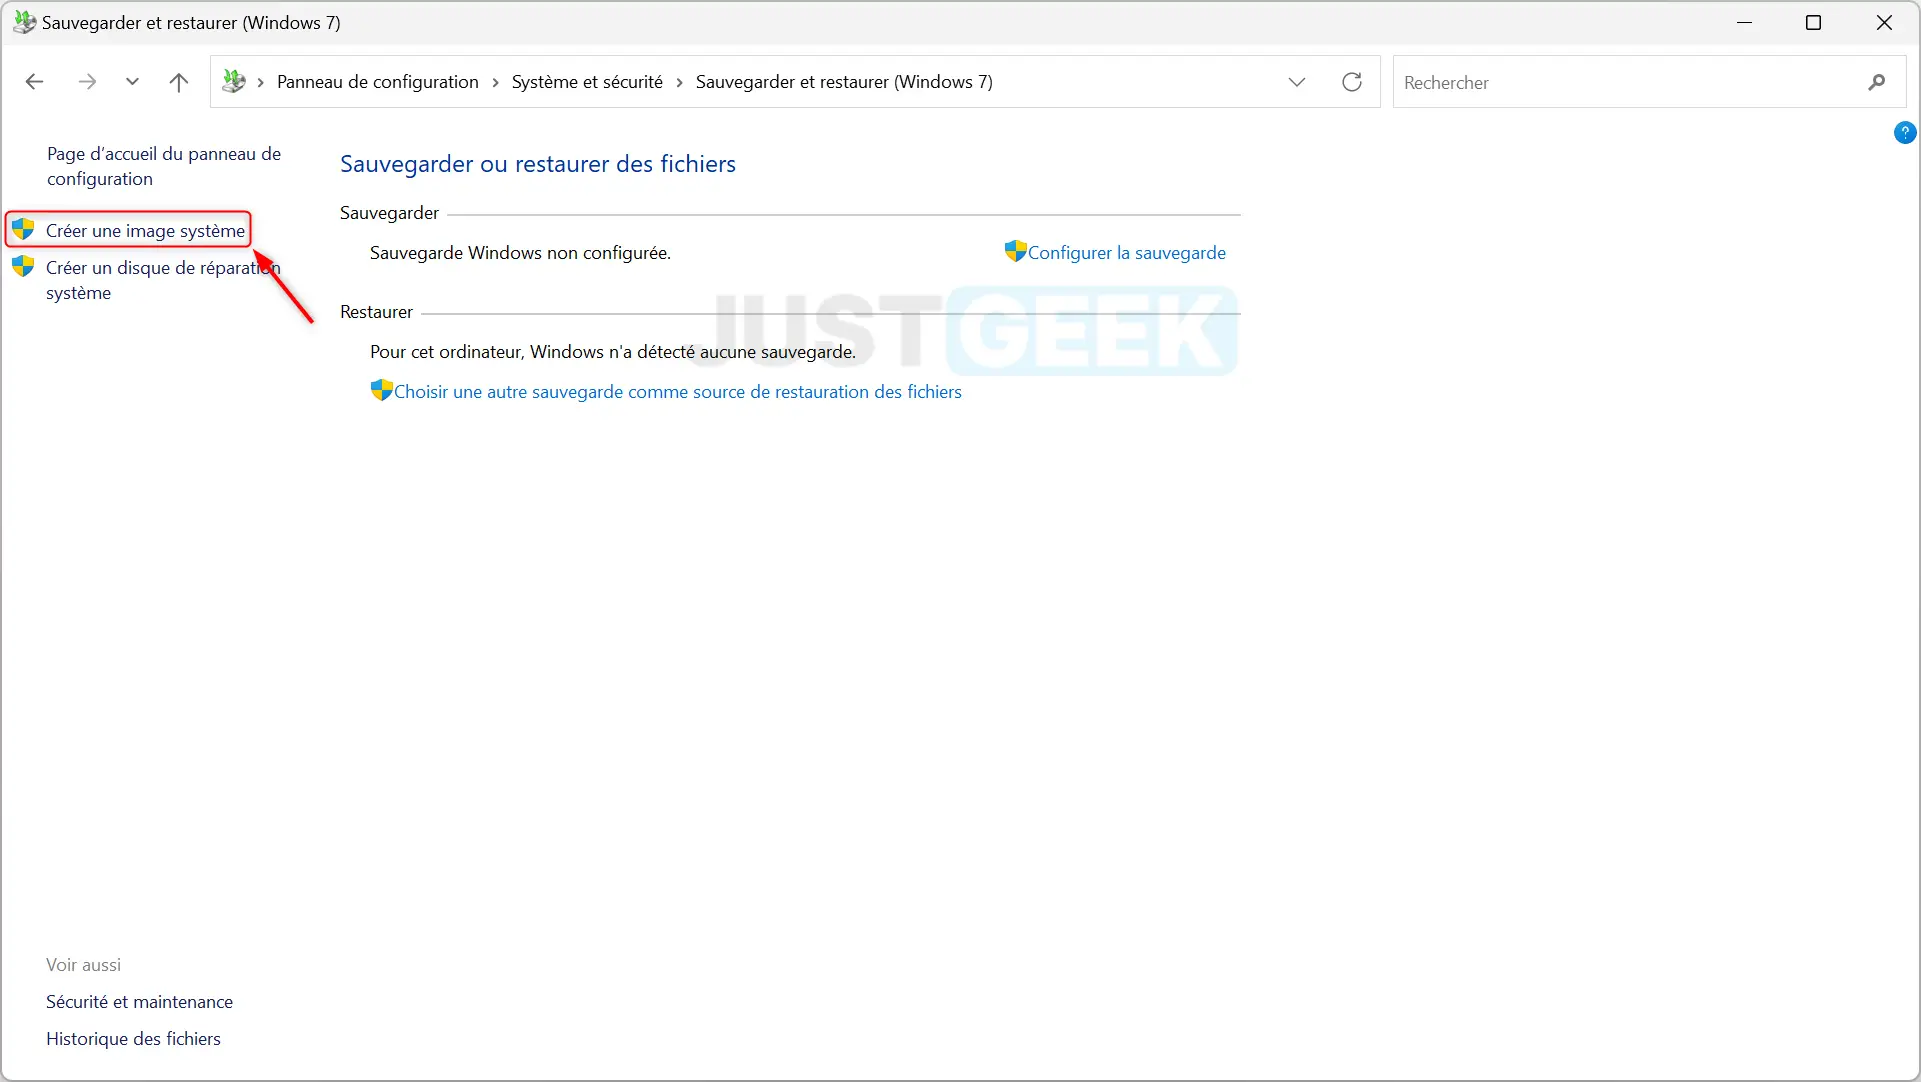1921x1082 pixels.
Task: Open Système et sécurité breadcrumb
Action: point(587,82)
